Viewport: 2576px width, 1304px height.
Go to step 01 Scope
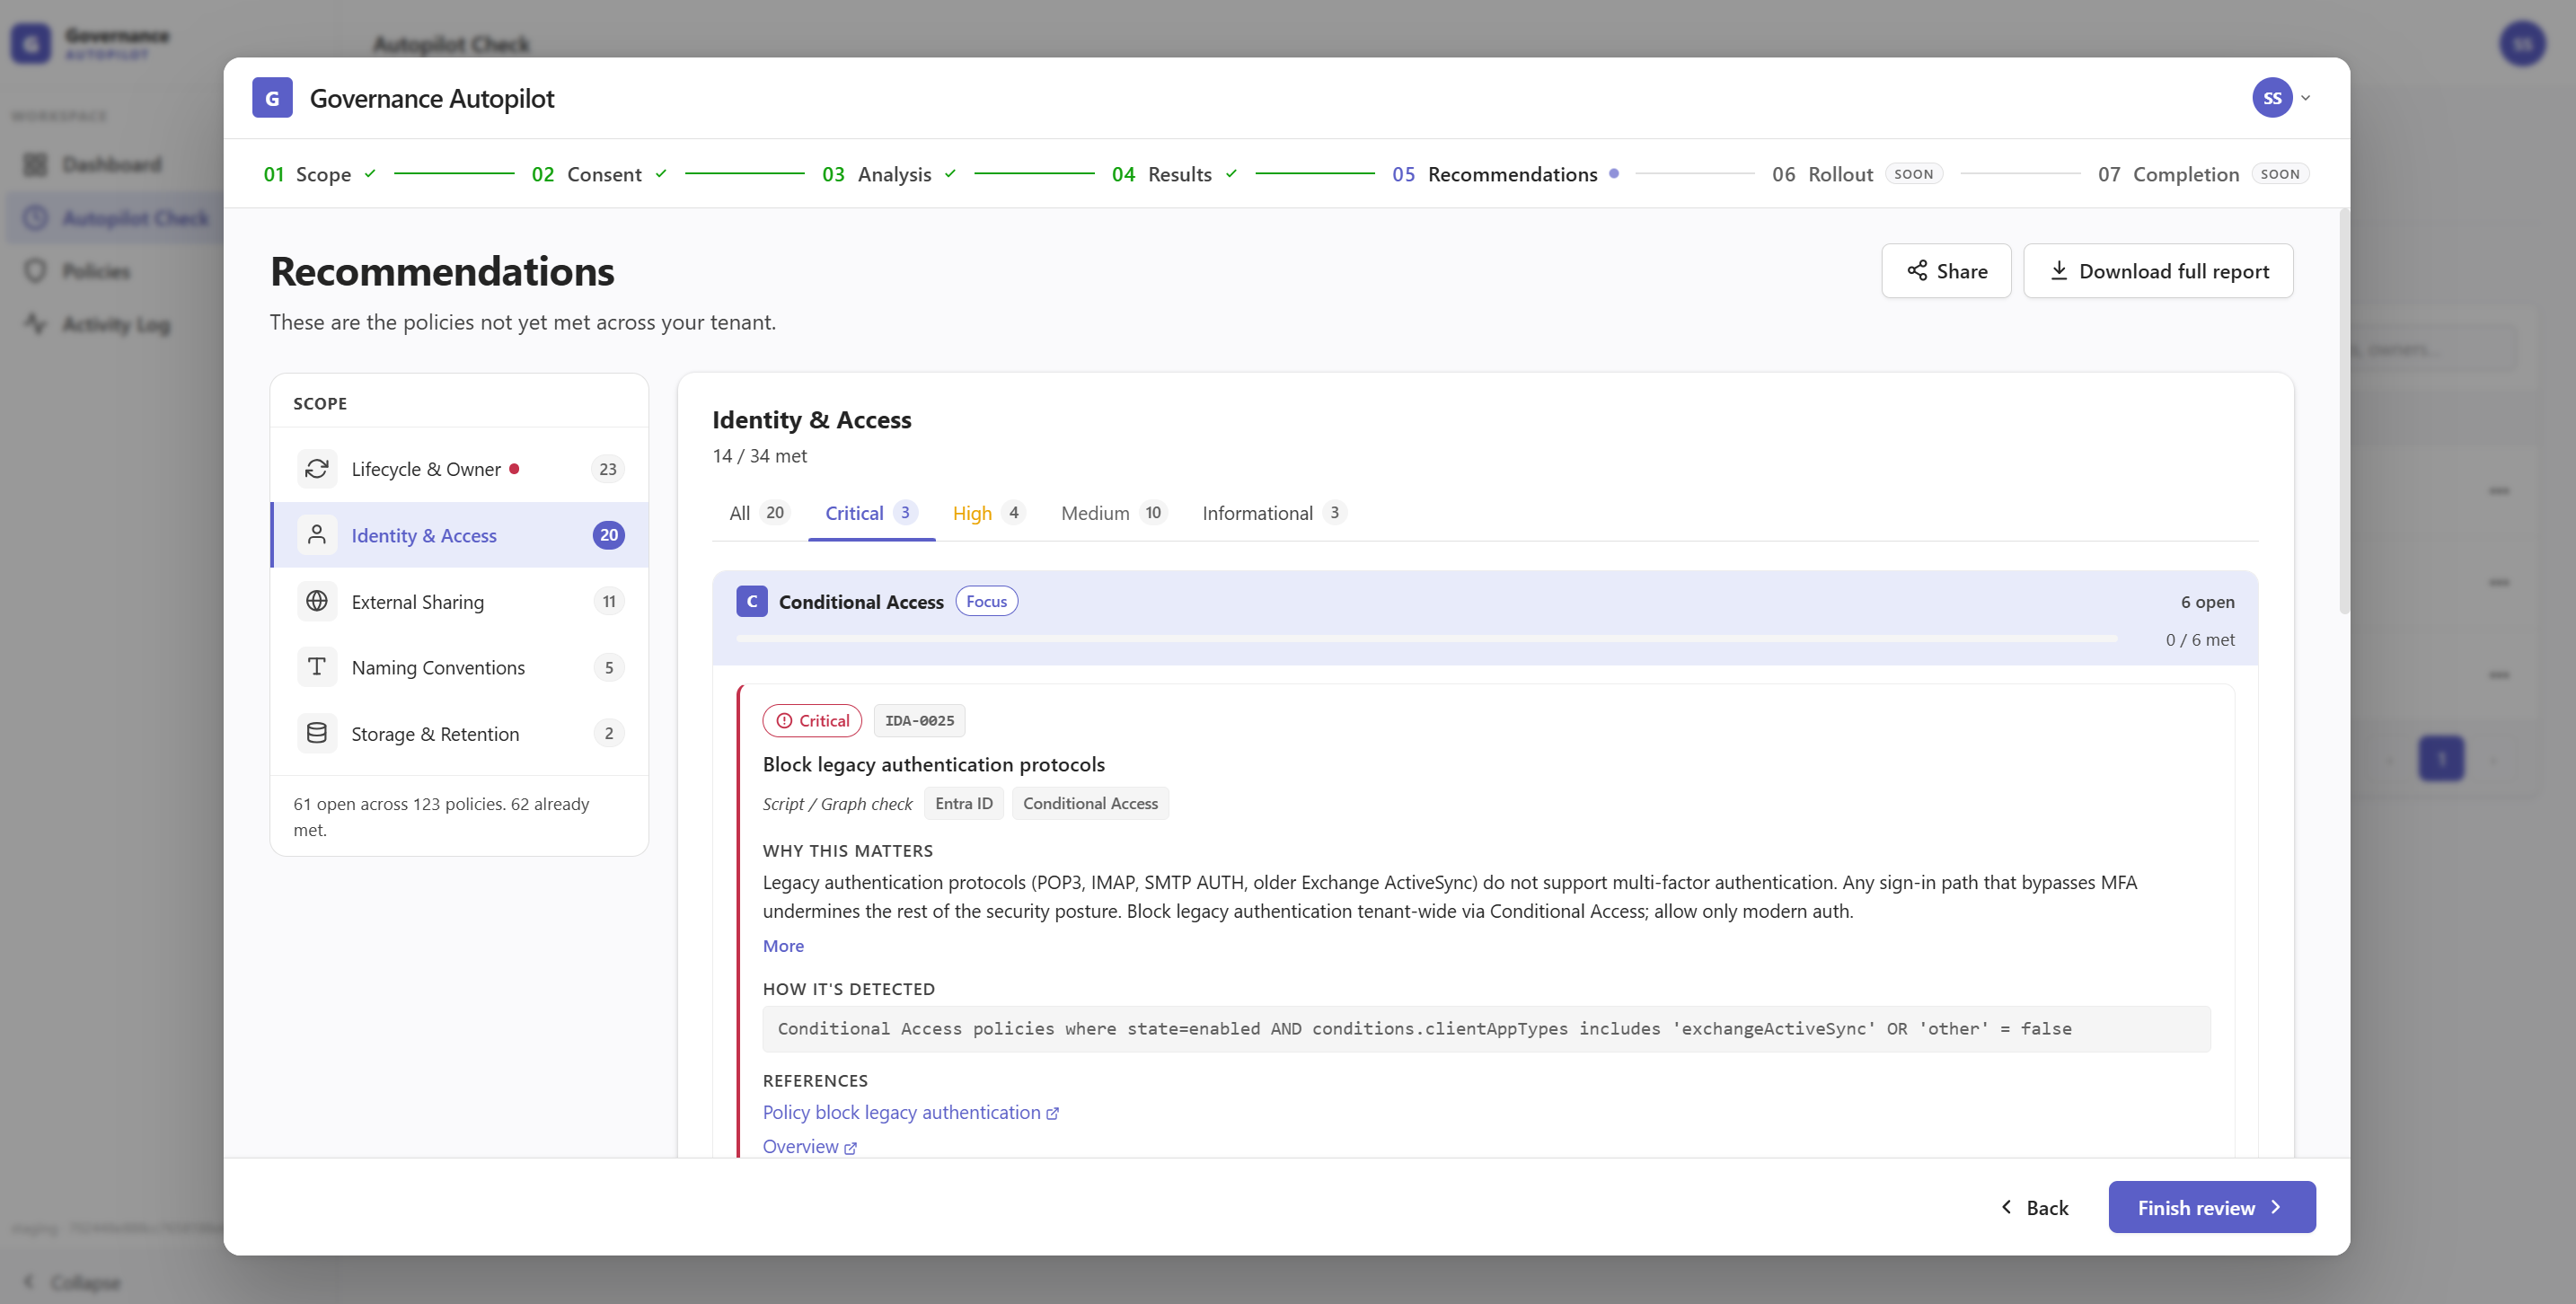319,174
